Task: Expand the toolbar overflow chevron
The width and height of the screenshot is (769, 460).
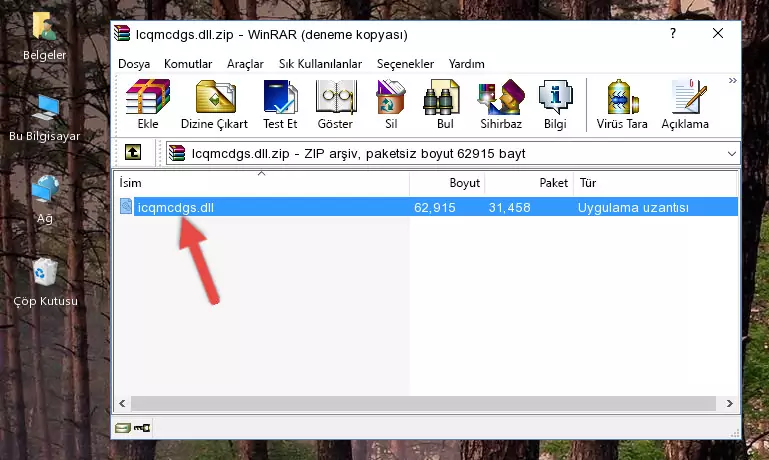Action: [732, 80]
